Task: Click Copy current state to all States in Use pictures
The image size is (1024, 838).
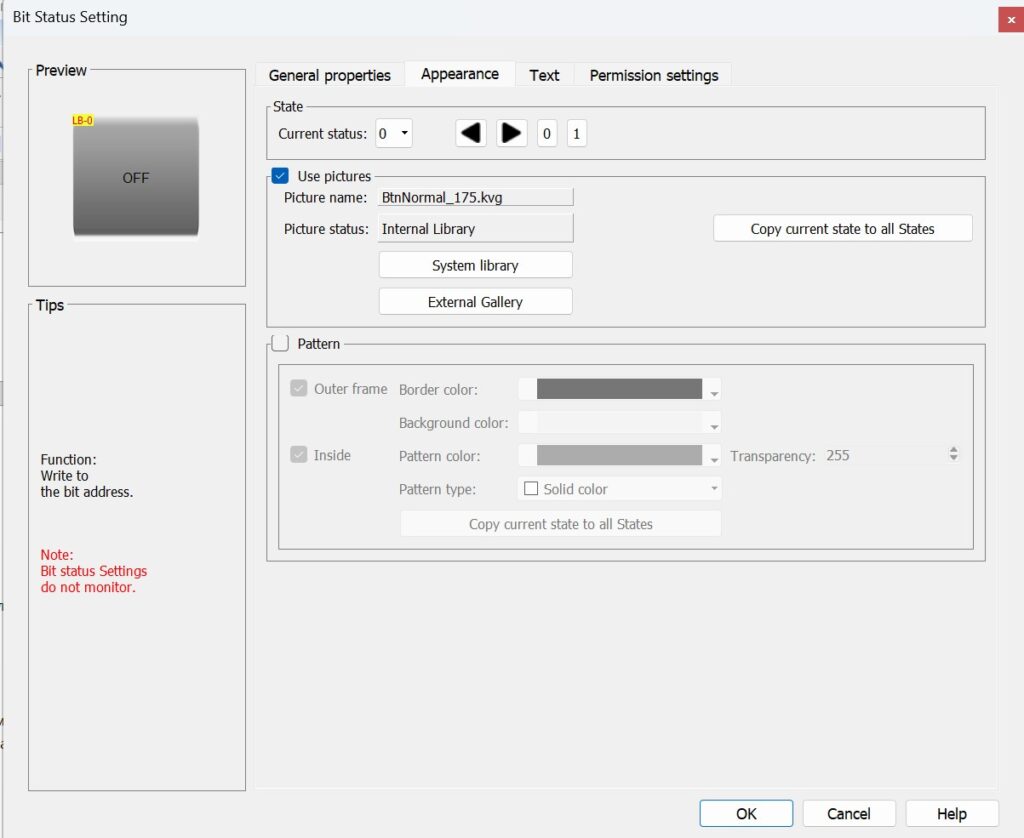Action: pyautogui.click(x=842, y=229)
